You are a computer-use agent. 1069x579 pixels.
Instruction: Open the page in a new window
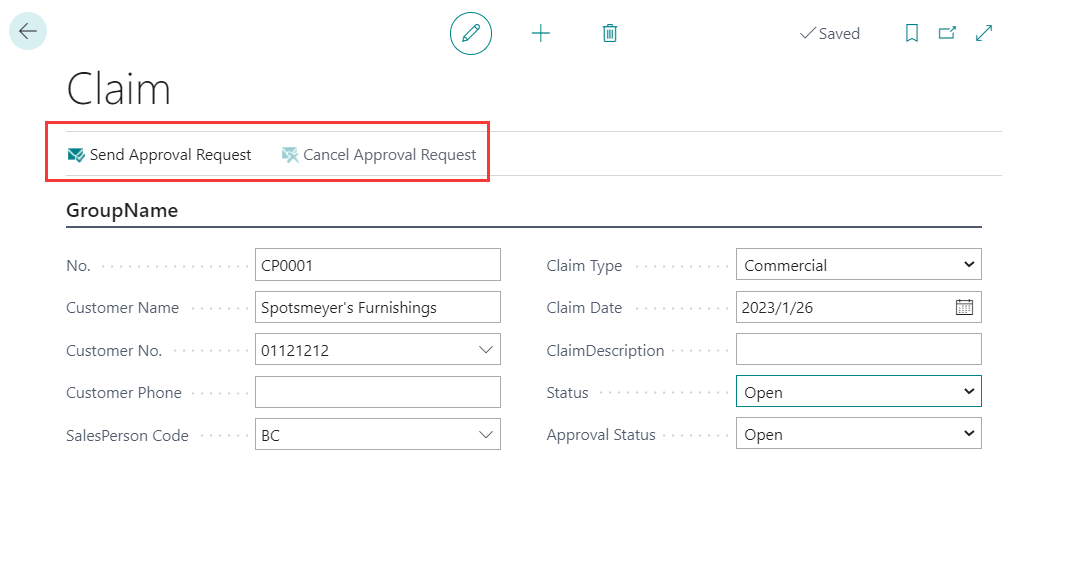947,33
